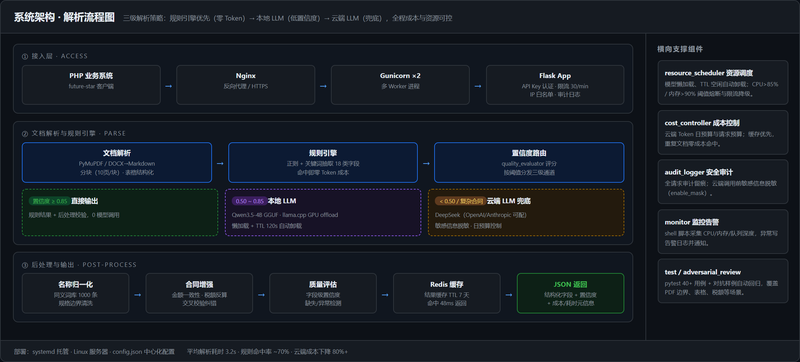Click the PyMuPDF / DOCX→Markdown text
Image resolution: width=800 pixels, height=362 pixels.
(x=117, y=164)
